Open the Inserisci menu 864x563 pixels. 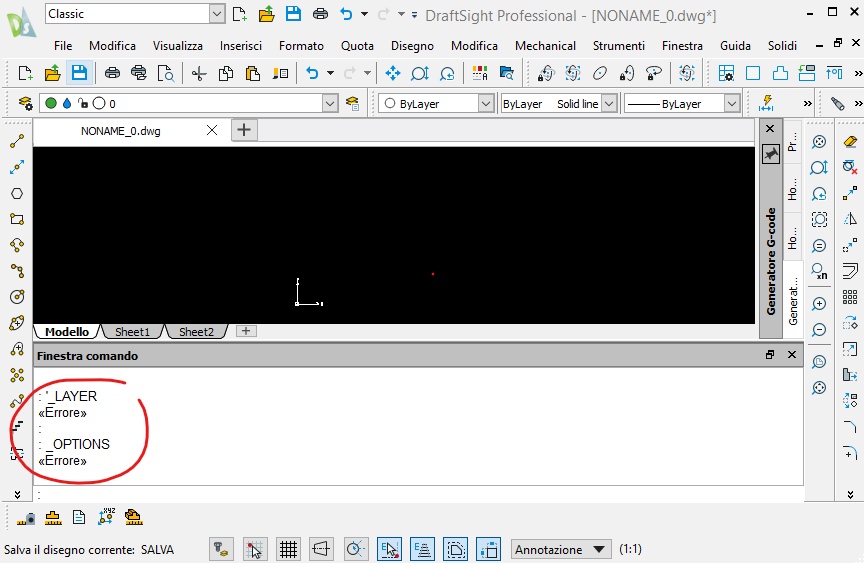pyautogui.click(x=241, y=46)
